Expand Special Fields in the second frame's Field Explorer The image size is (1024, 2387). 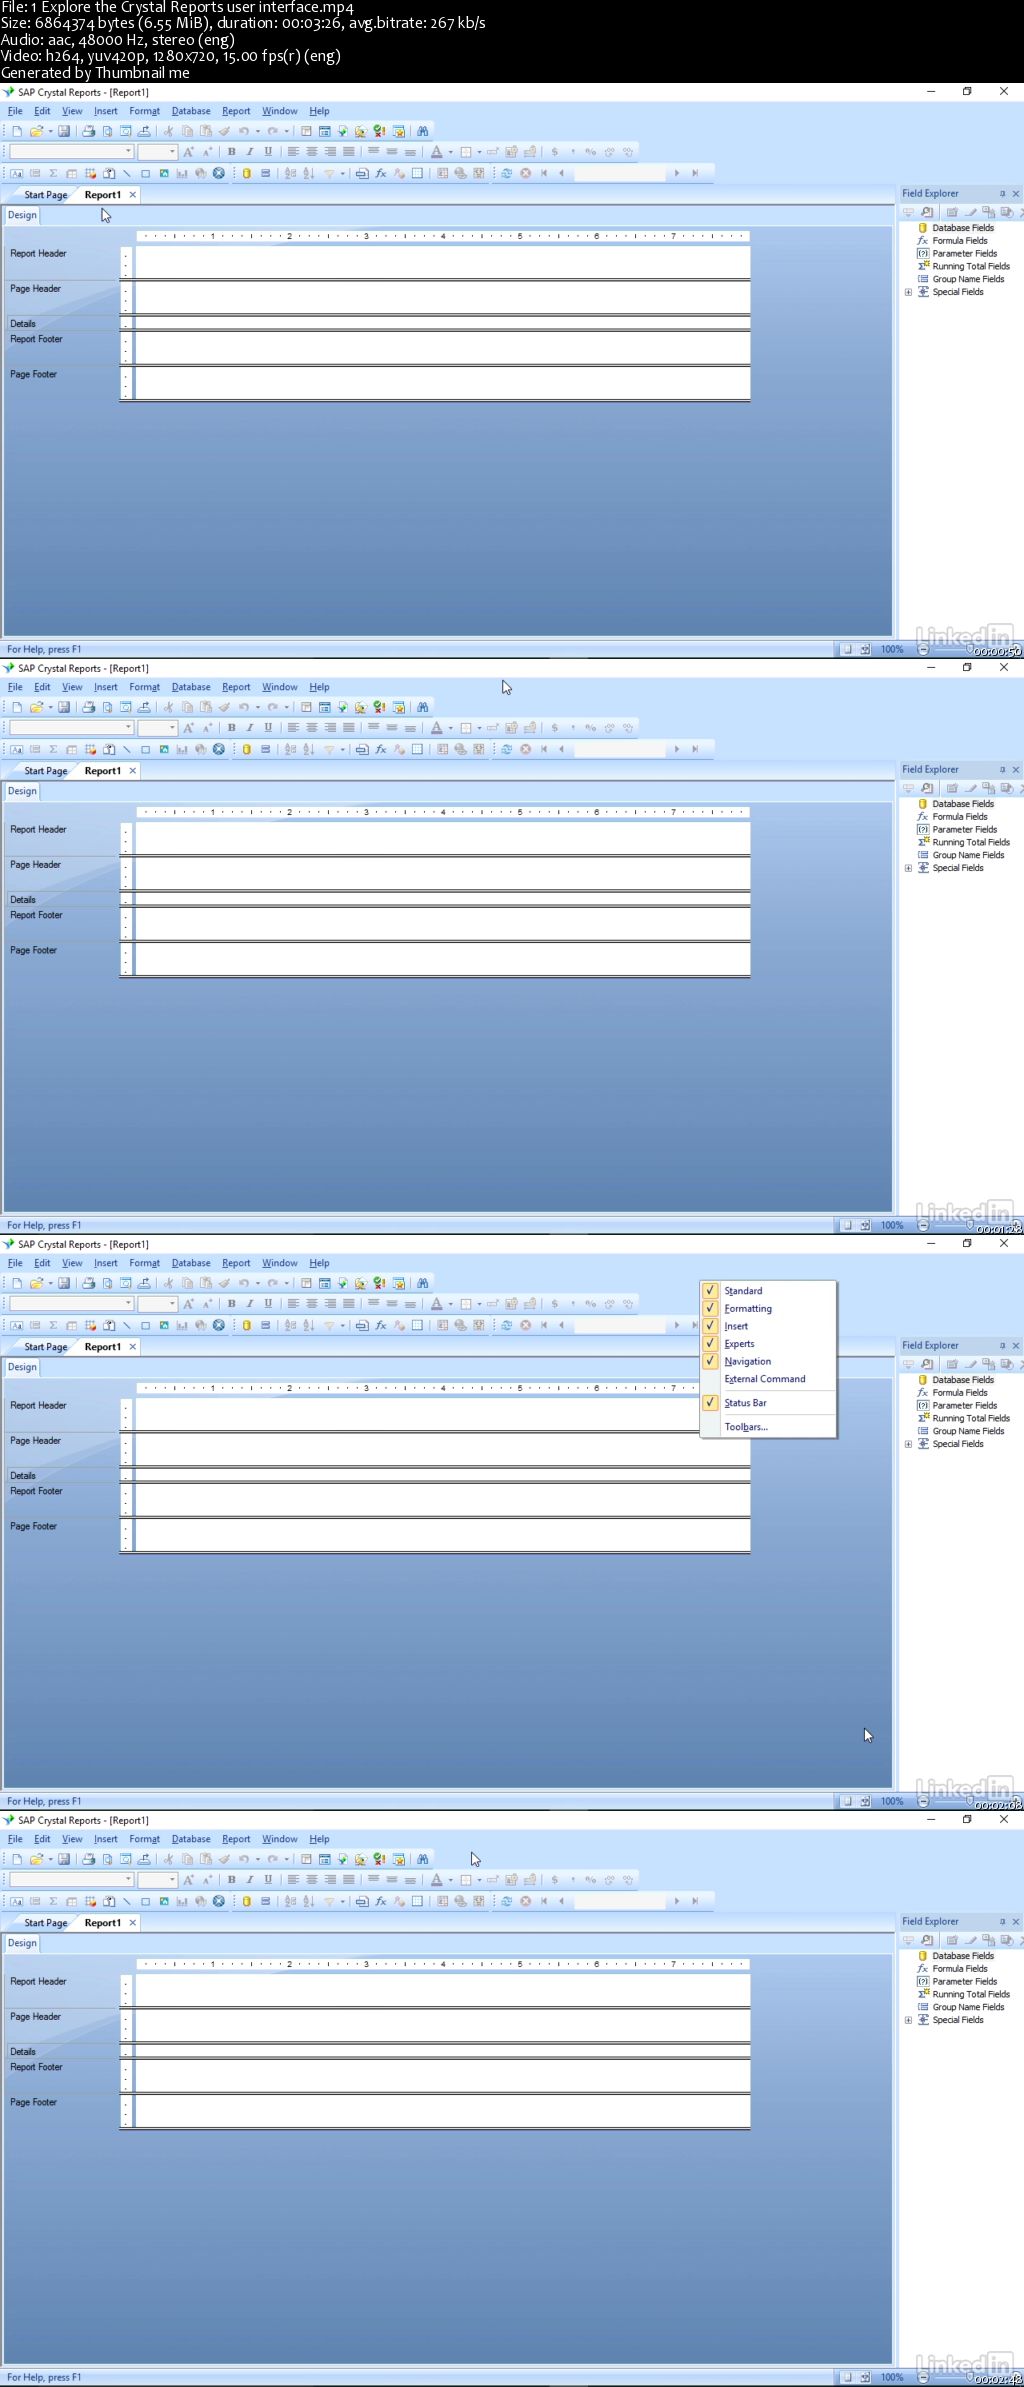[908, 869]
